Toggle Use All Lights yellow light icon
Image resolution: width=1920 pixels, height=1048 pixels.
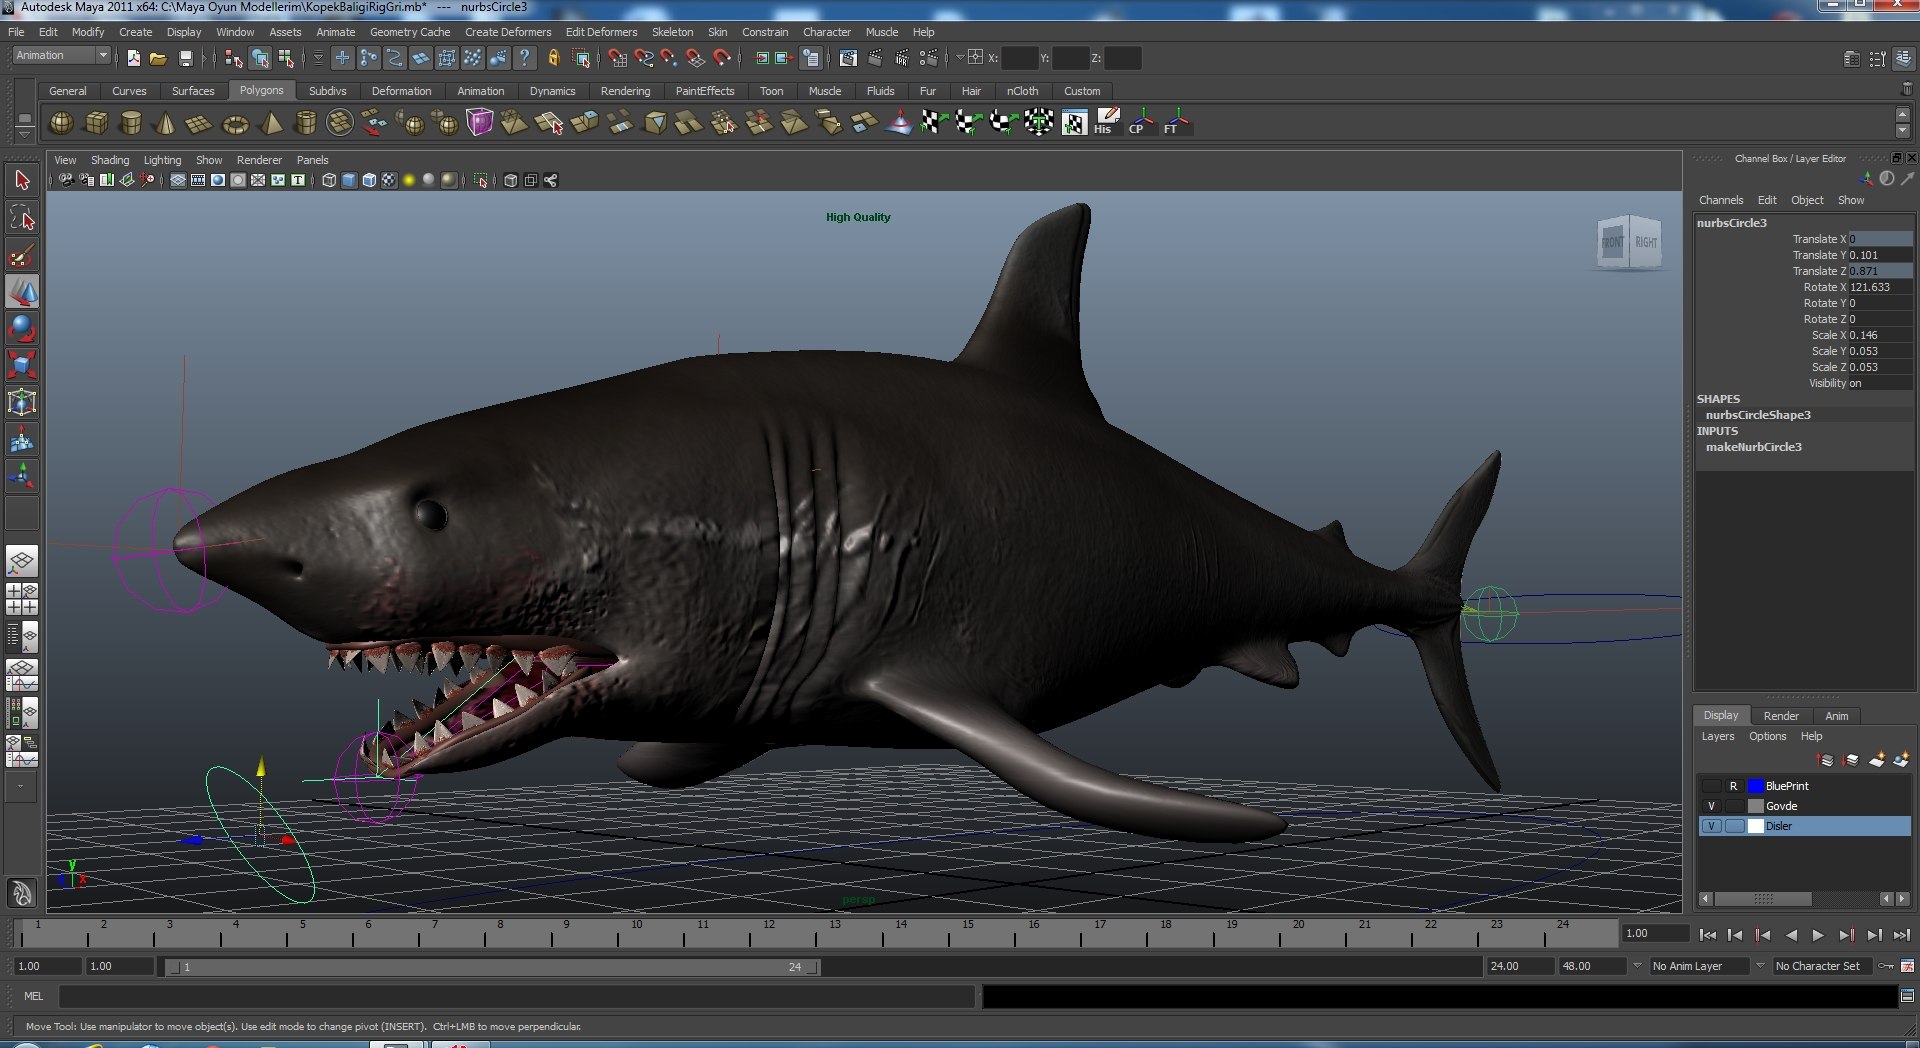point(409,180)
